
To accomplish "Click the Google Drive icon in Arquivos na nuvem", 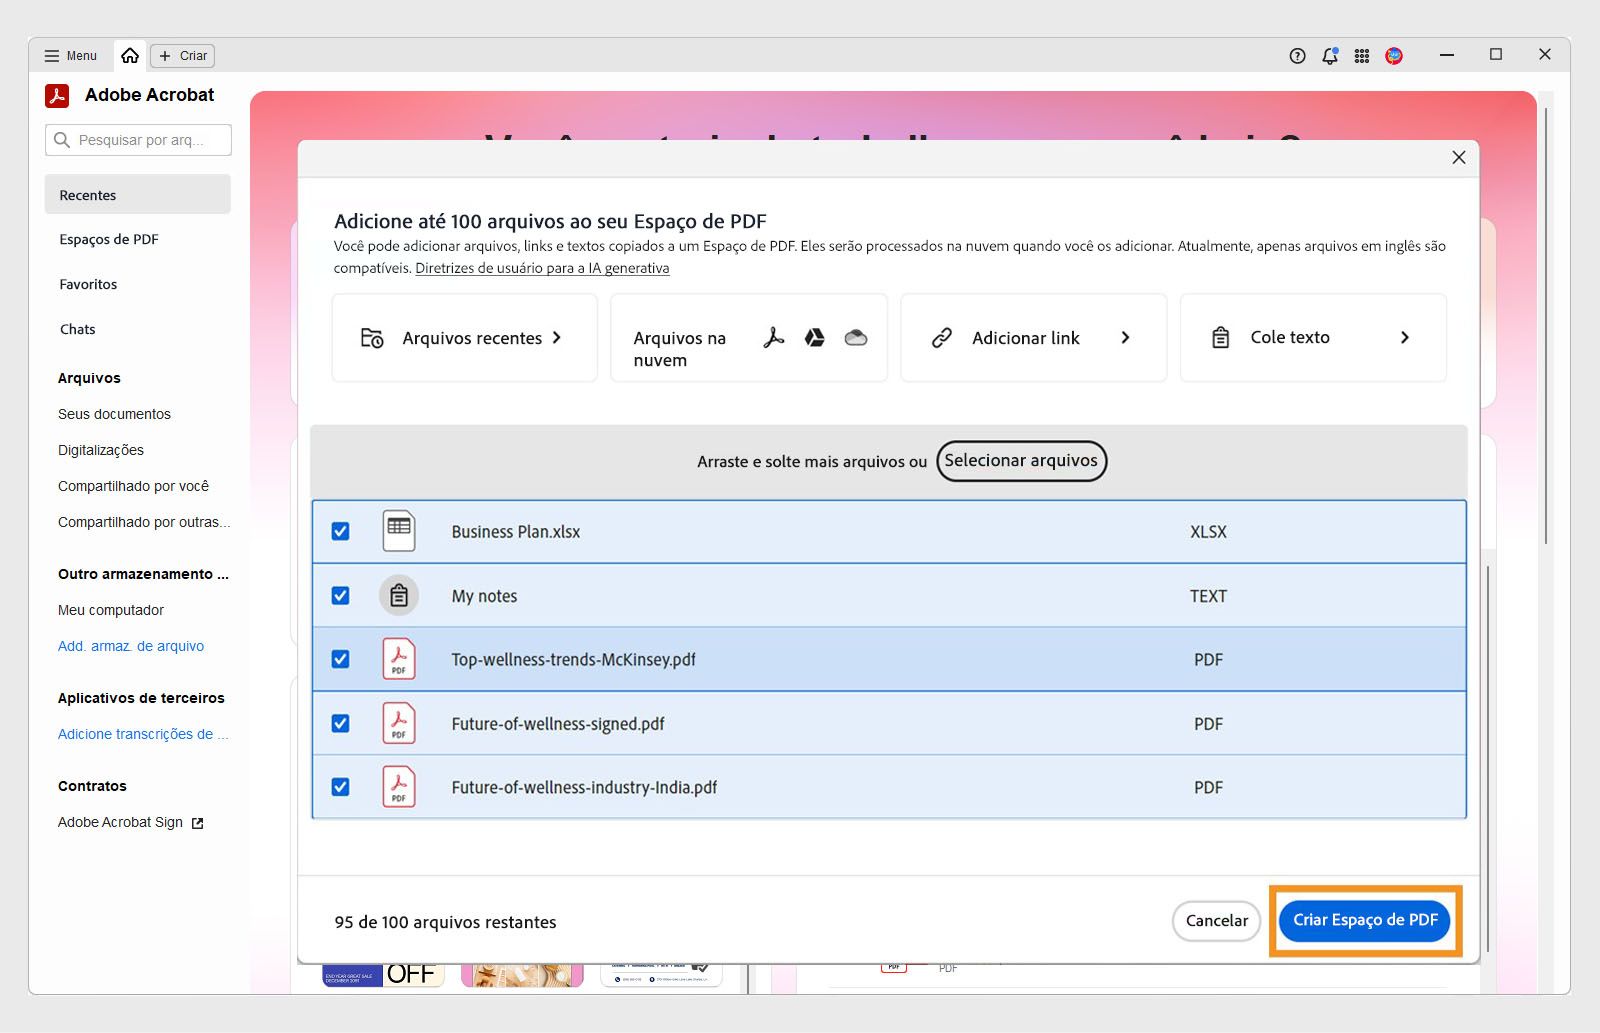I will [814, 338].
